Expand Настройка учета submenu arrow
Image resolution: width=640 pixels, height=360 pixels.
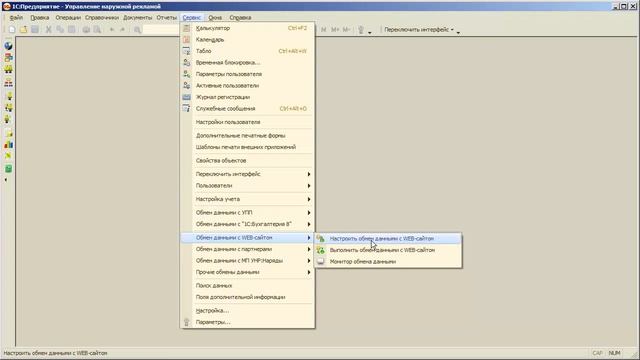tap(309, 199)
